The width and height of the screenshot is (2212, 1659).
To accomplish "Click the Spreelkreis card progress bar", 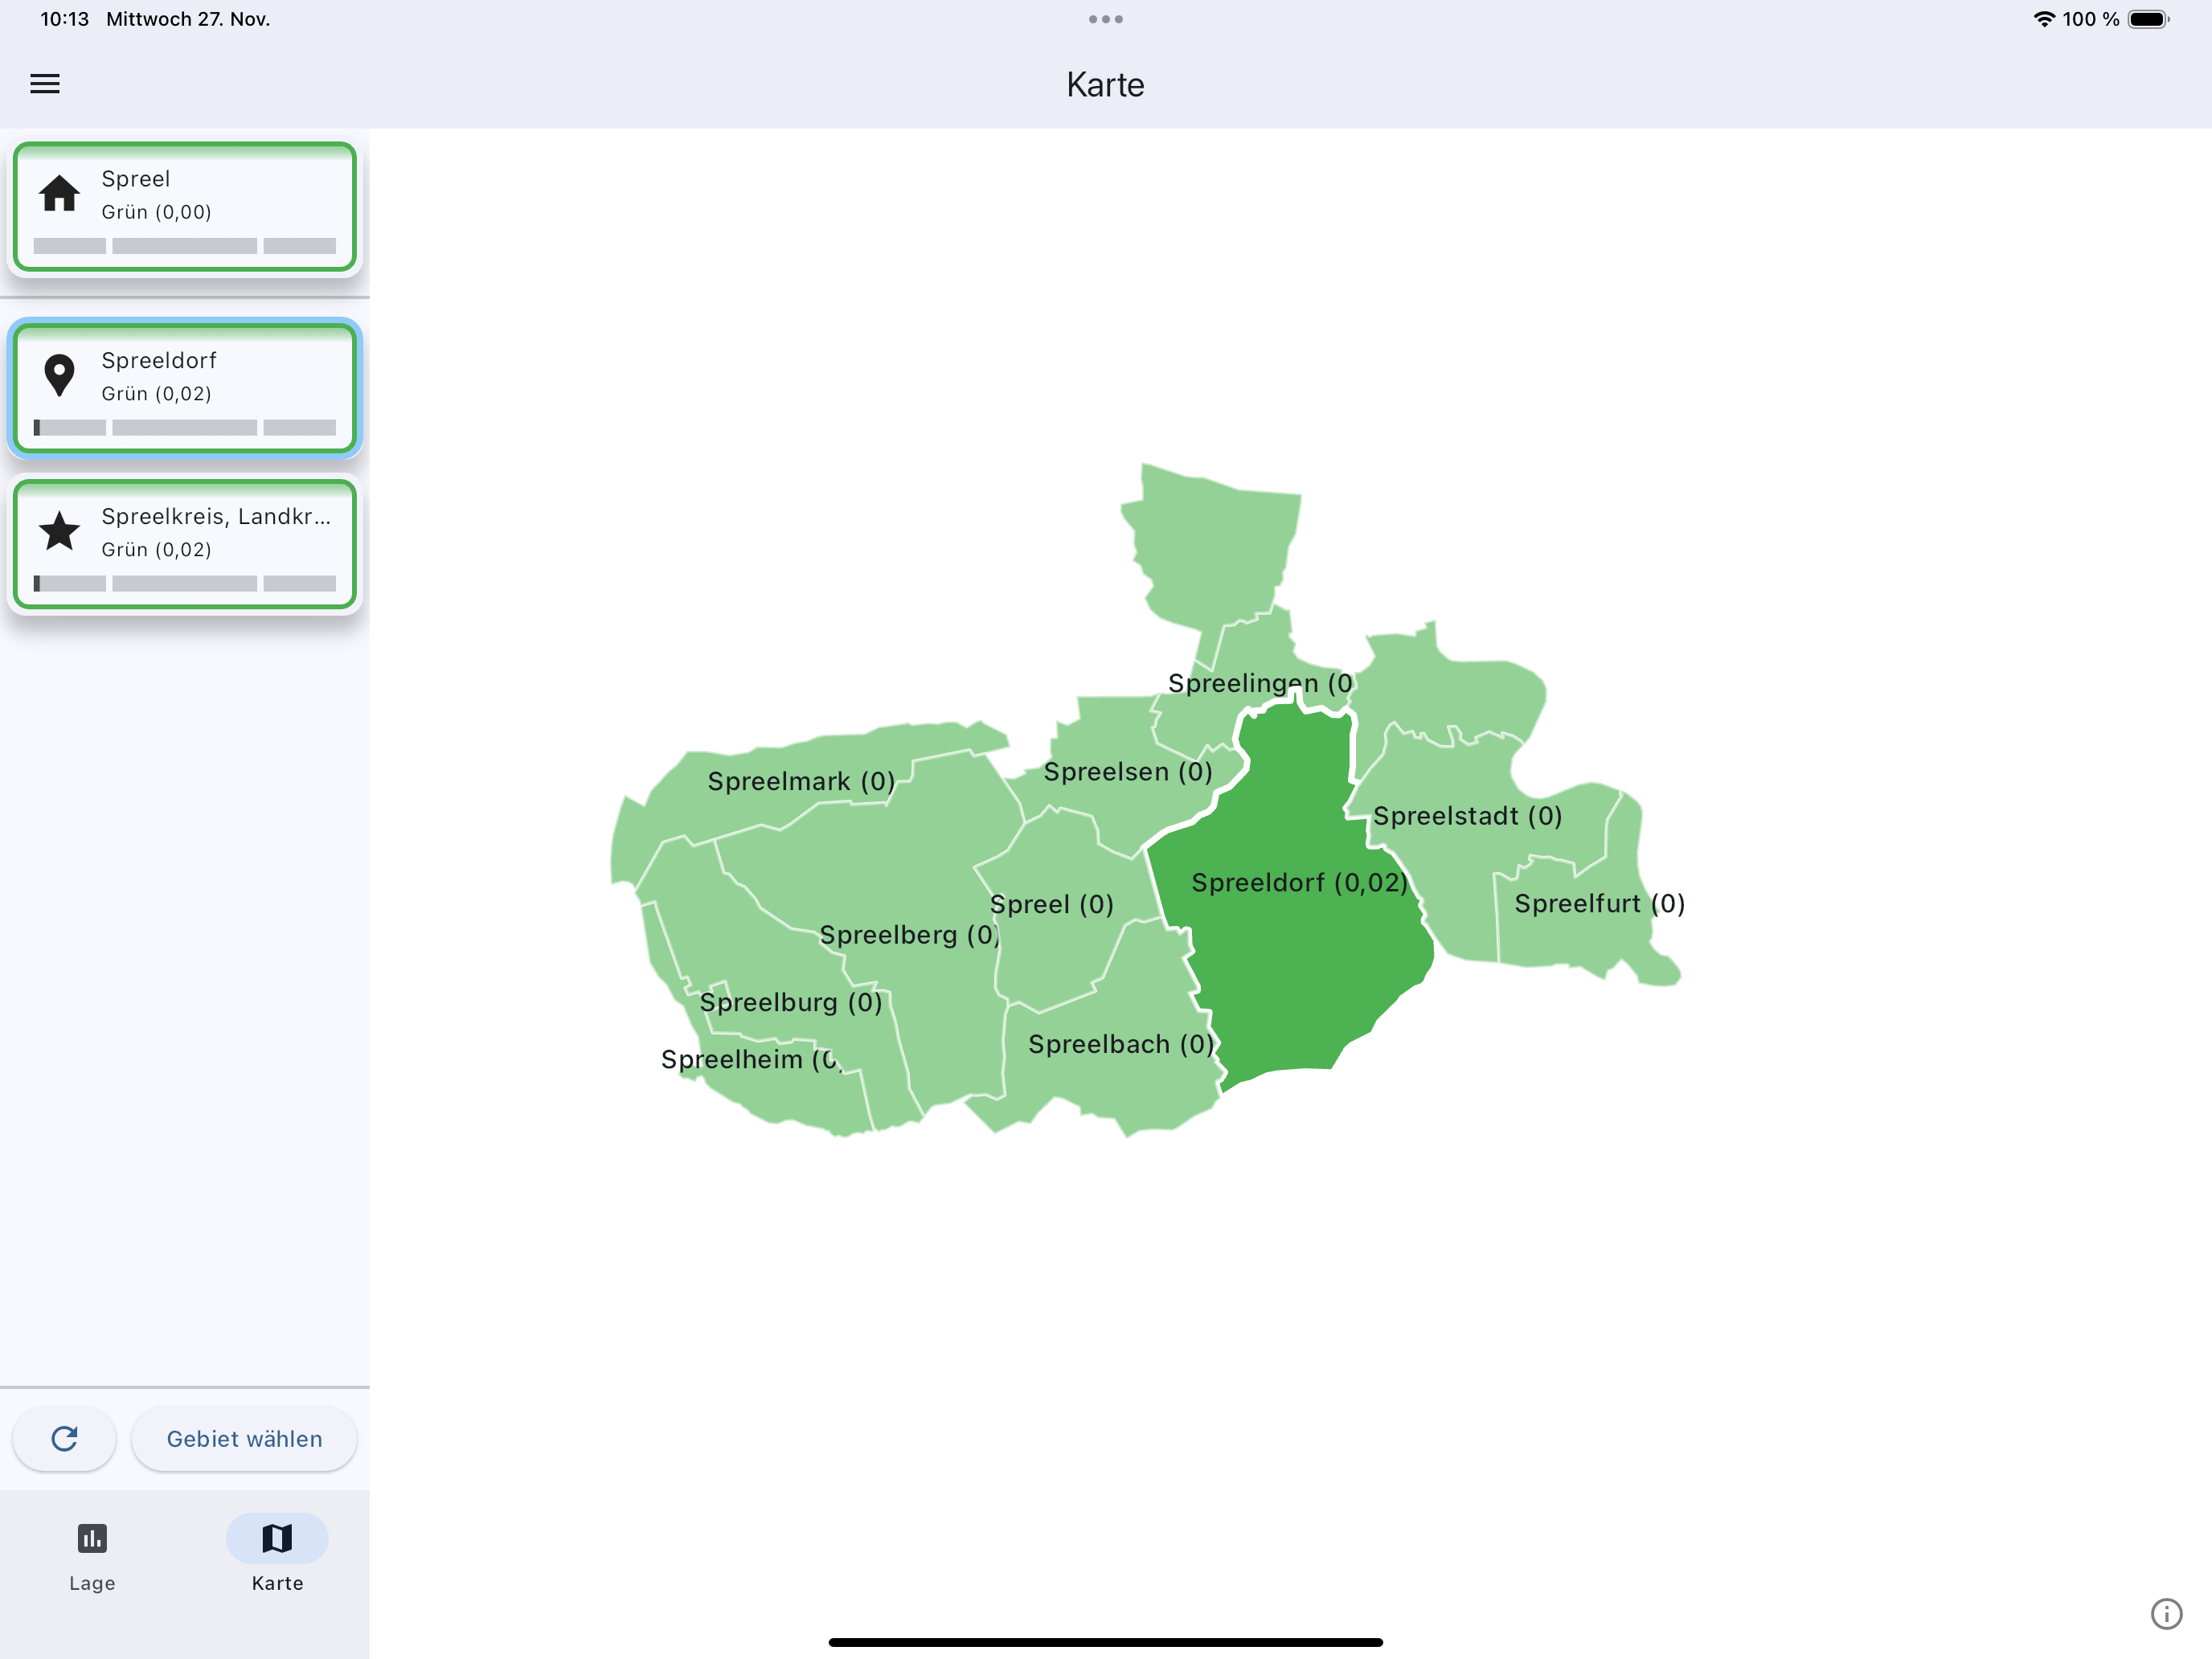I will click(185, 583).
